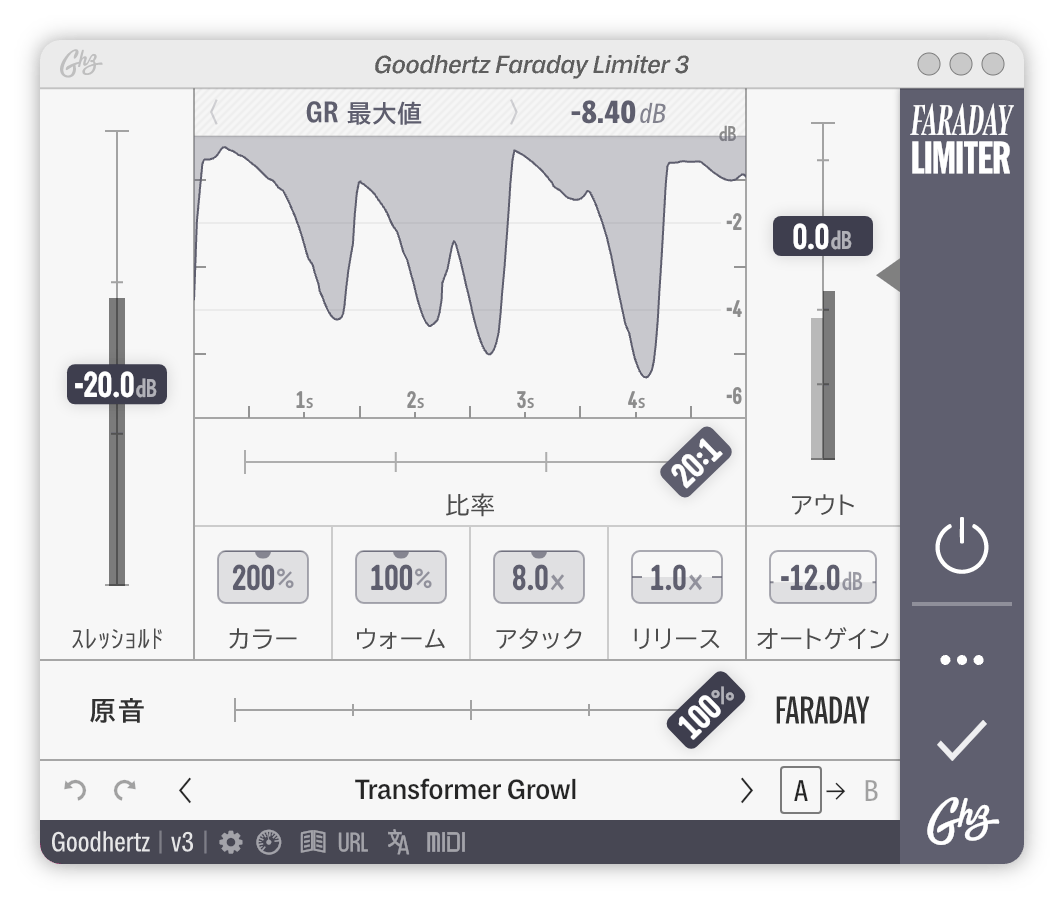
Task: Open settings gear in status bar
Action: (231, 842)
